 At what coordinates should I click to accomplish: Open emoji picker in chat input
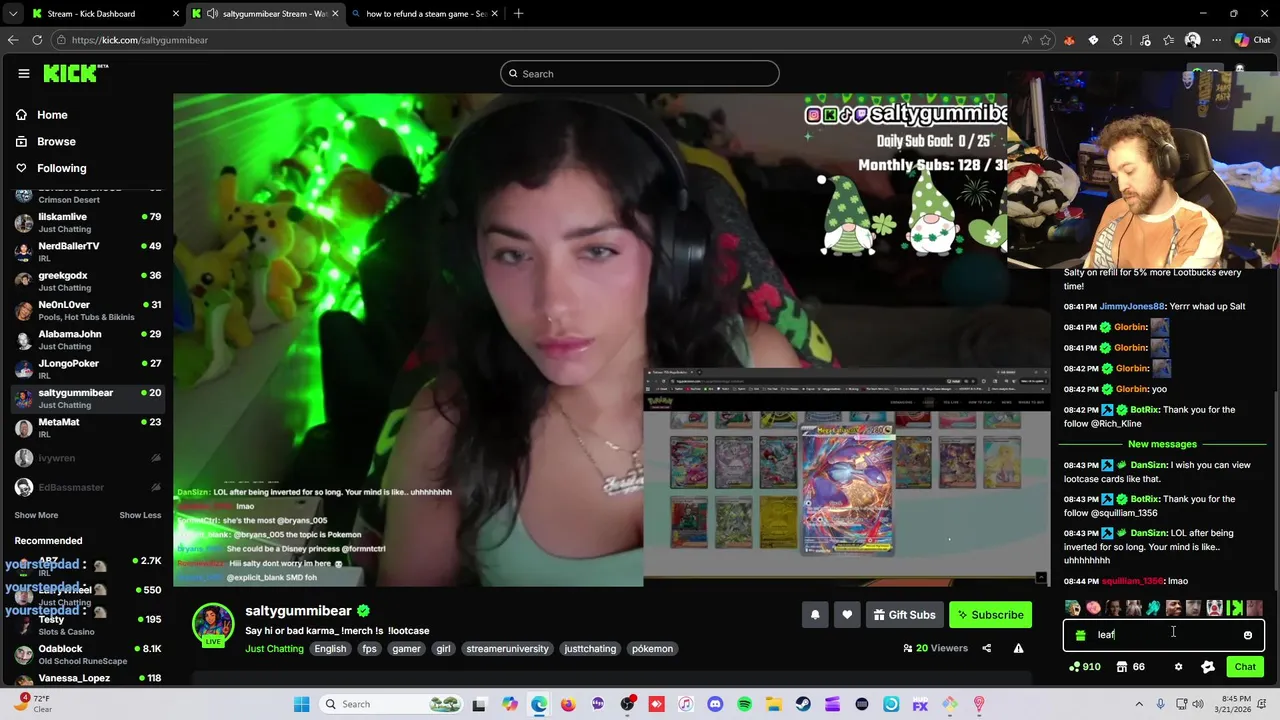(x=1247, y=635)
